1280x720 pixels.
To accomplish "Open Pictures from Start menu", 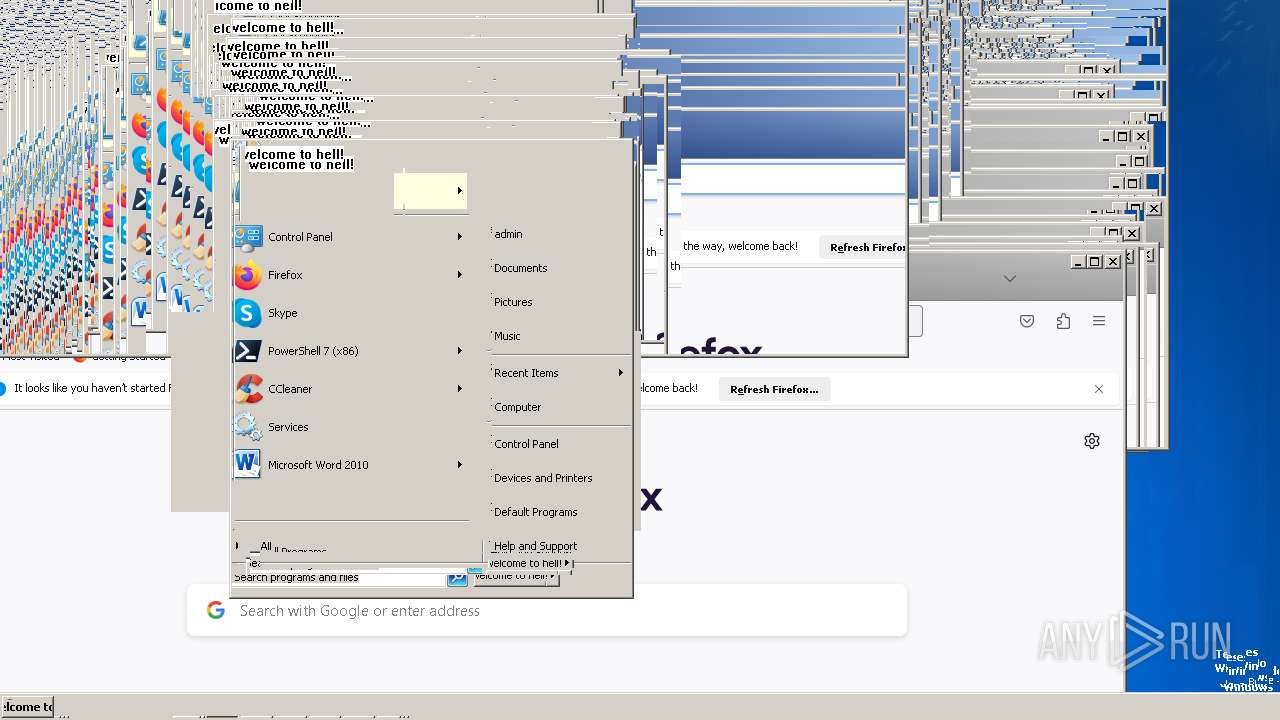I will (x=513, y=302).
